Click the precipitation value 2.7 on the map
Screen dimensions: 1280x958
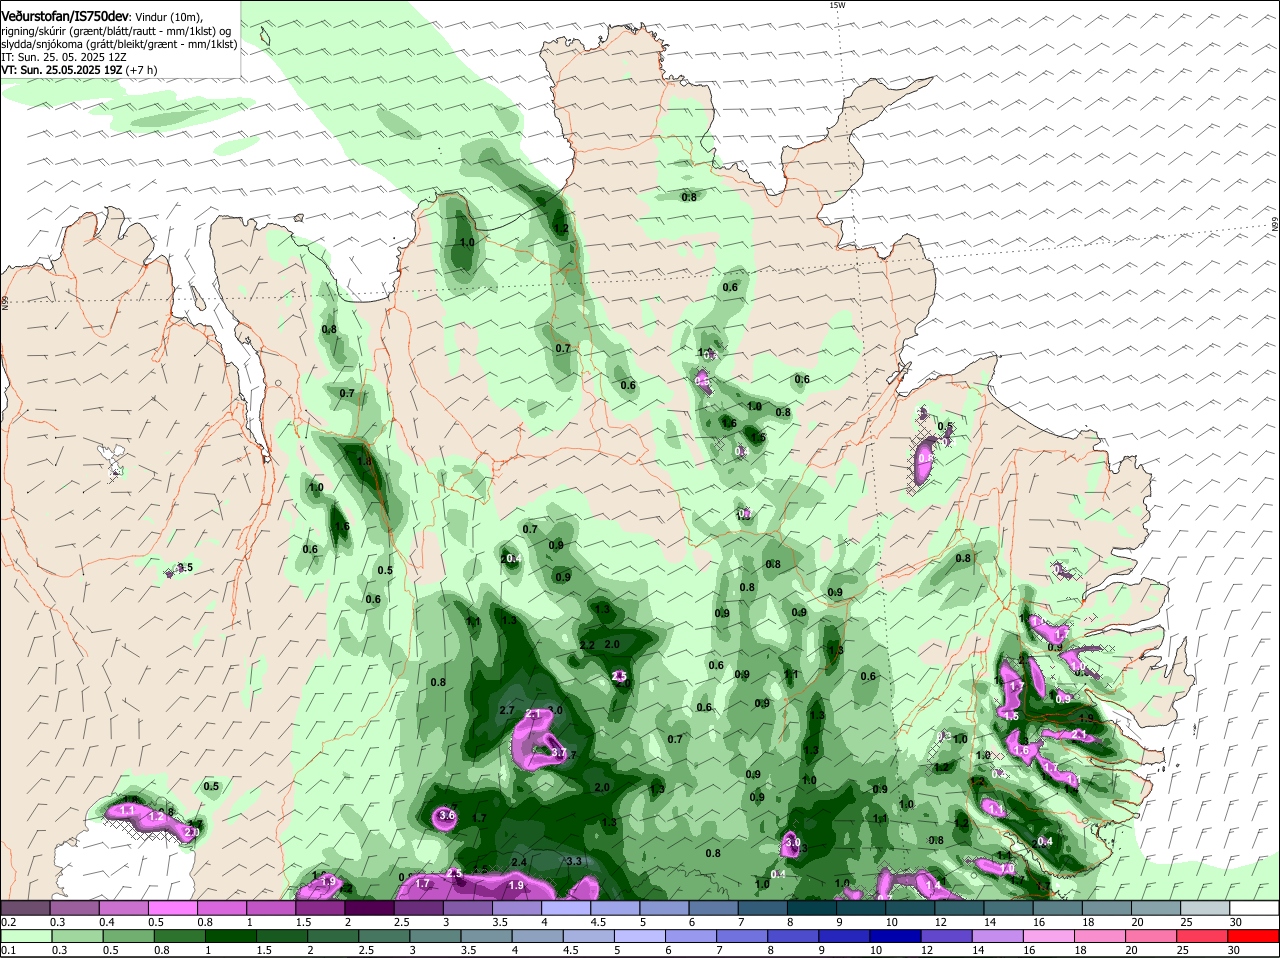coord(506,710)
